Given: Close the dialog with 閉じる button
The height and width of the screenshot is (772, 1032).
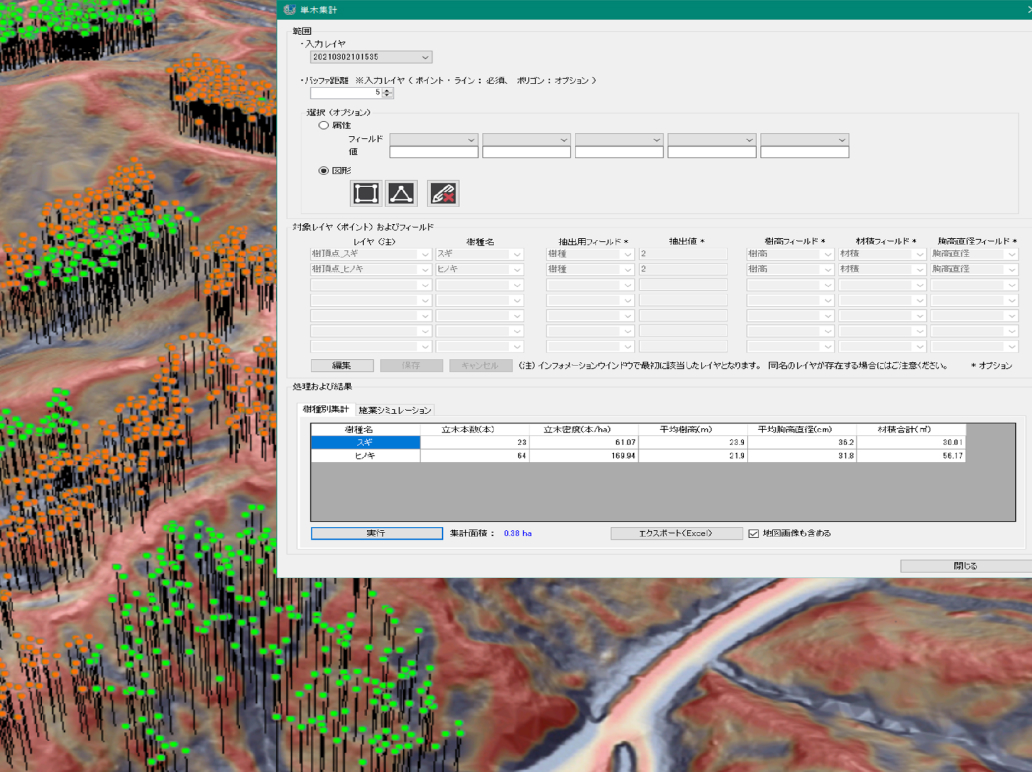Looking at the screenshot, I should pyautogui.click(x=963, y=565).
